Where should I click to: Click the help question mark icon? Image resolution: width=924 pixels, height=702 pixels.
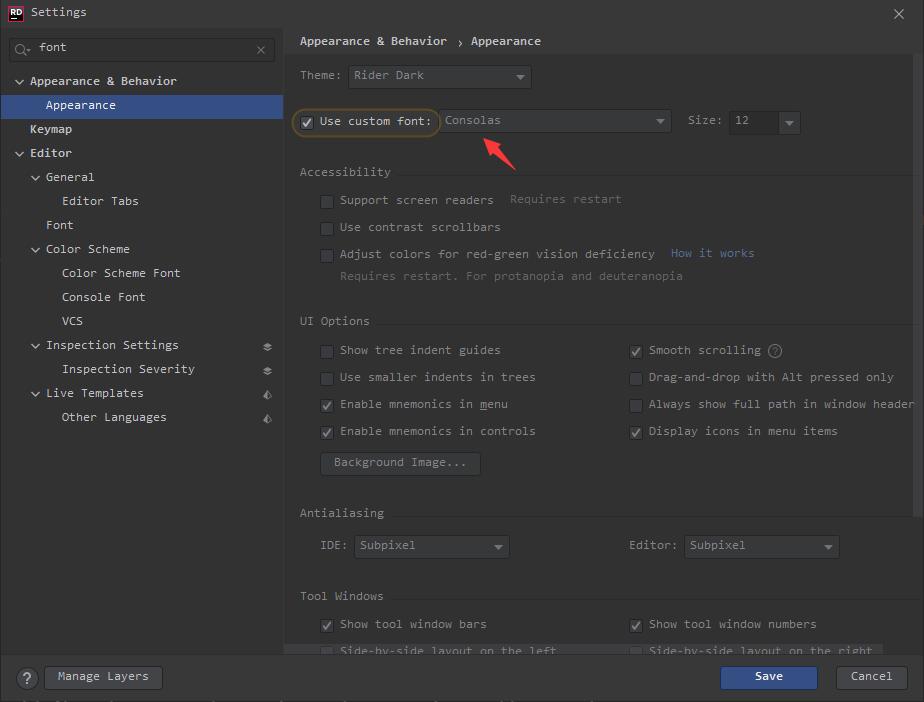[27, 677]
